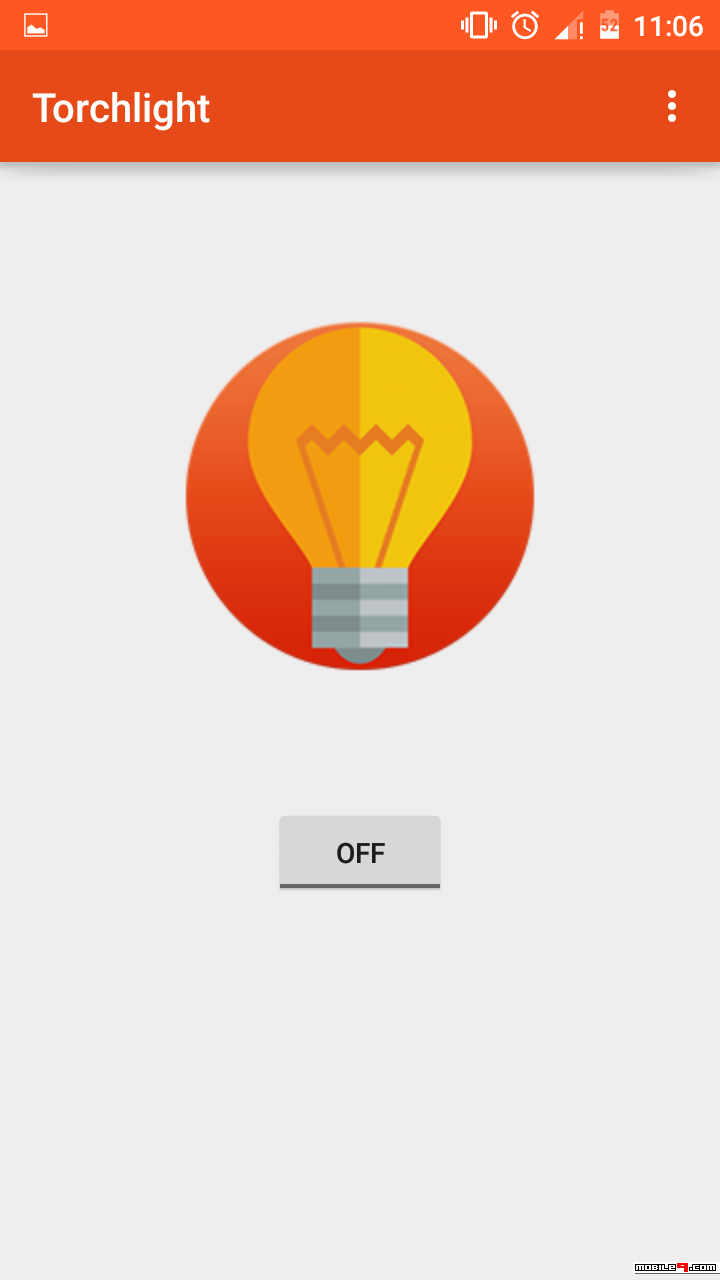
Task: Tap the battery level status icon
Action: (x=609, y=25)
